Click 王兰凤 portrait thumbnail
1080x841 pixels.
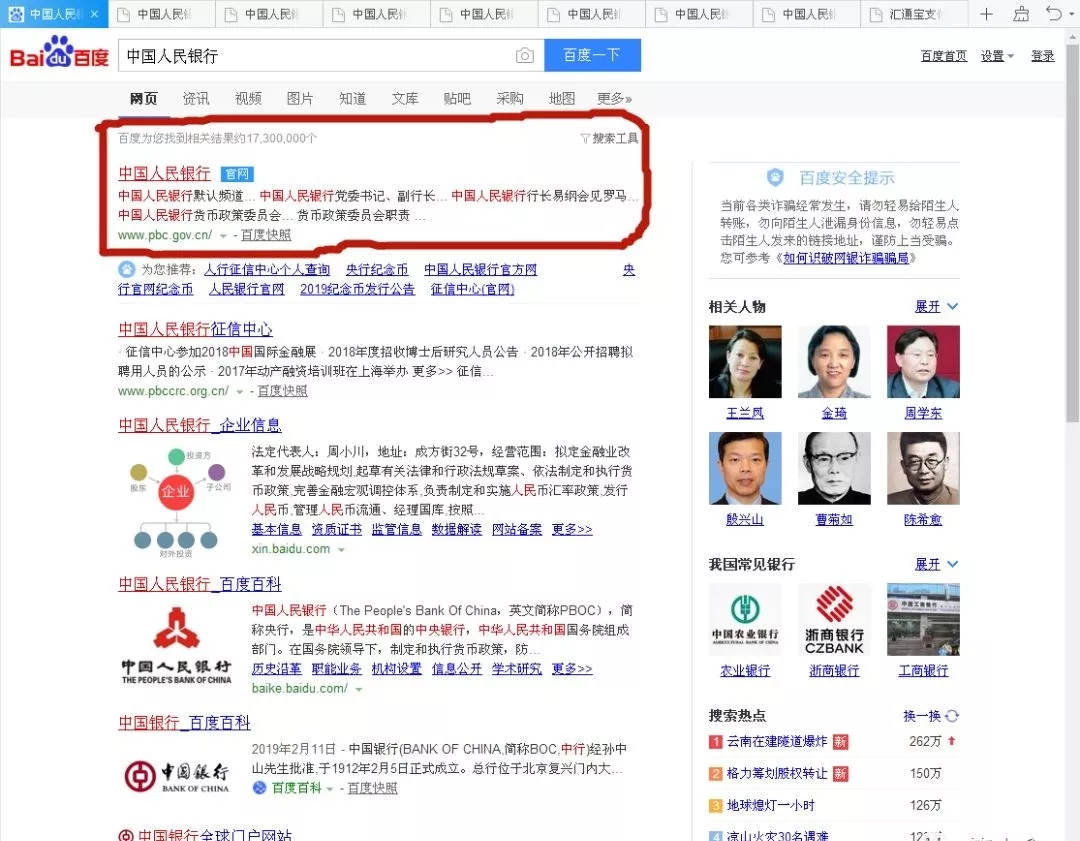coord(745,362)
